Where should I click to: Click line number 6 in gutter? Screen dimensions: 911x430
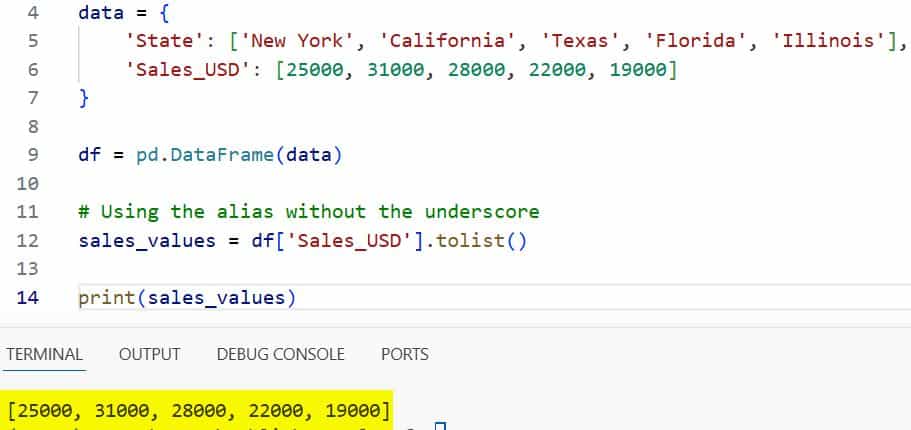[x=33, y=70]
